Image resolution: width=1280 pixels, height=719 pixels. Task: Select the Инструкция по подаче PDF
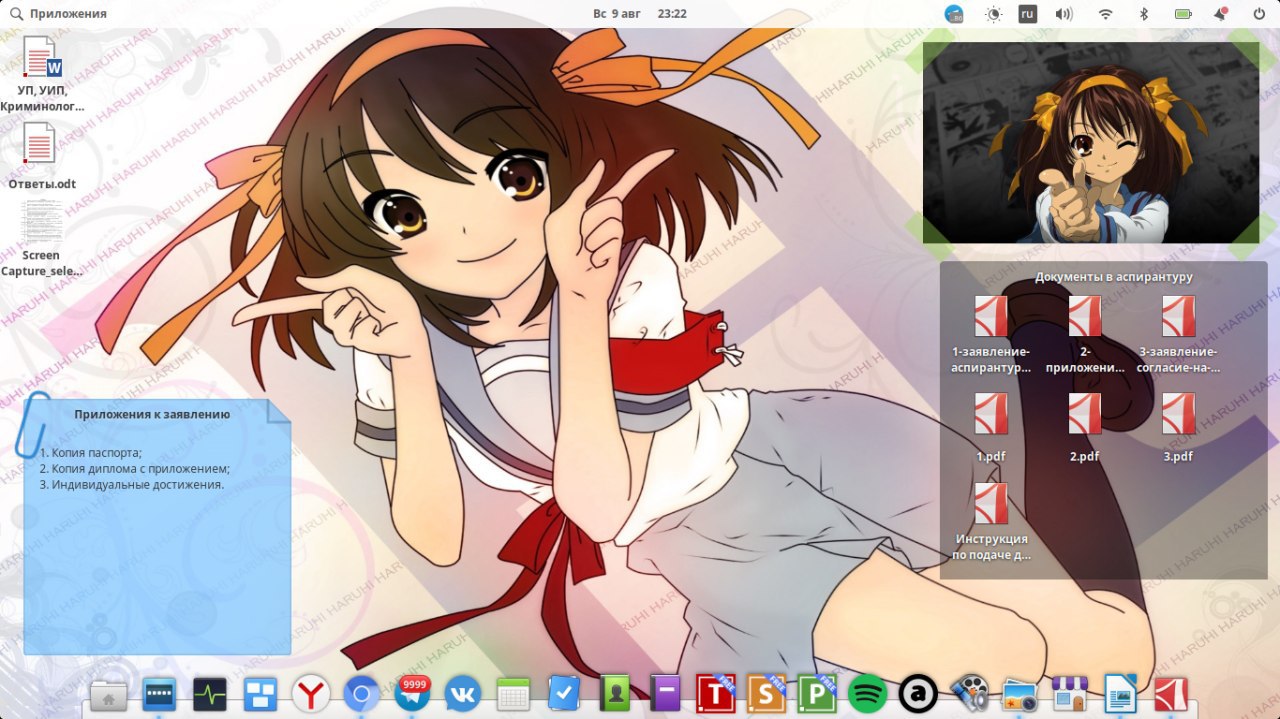pyautogui.click(x=991, y=521)
